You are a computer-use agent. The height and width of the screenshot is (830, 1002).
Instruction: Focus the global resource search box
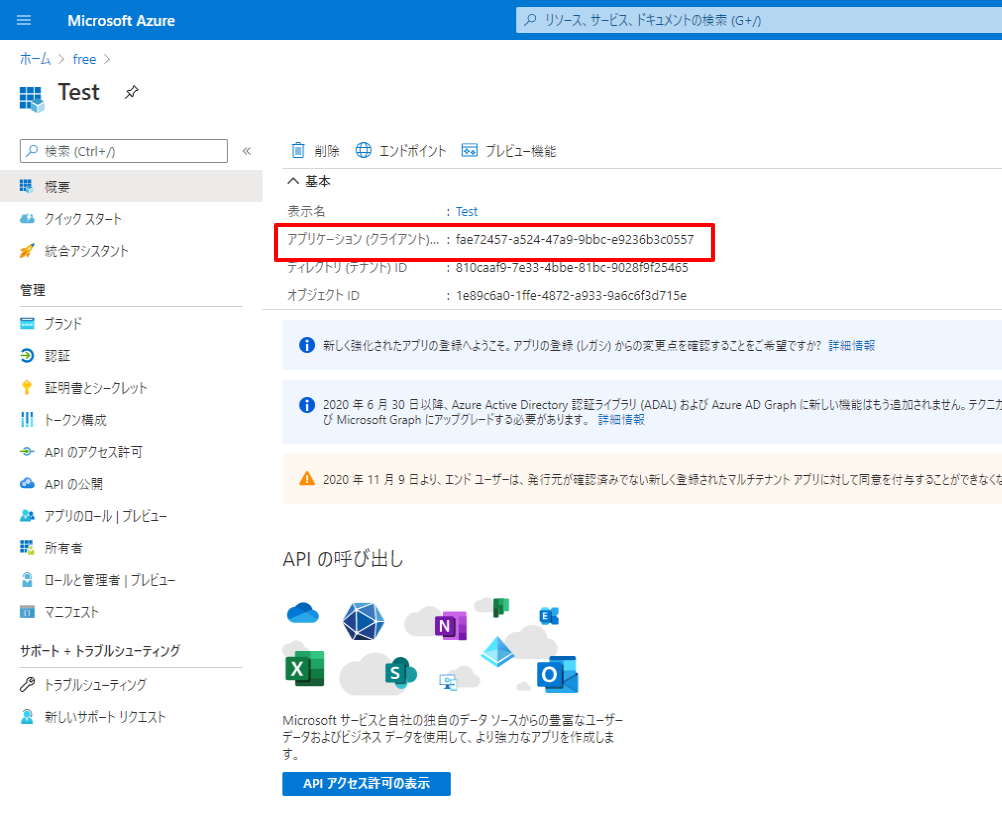759,20
